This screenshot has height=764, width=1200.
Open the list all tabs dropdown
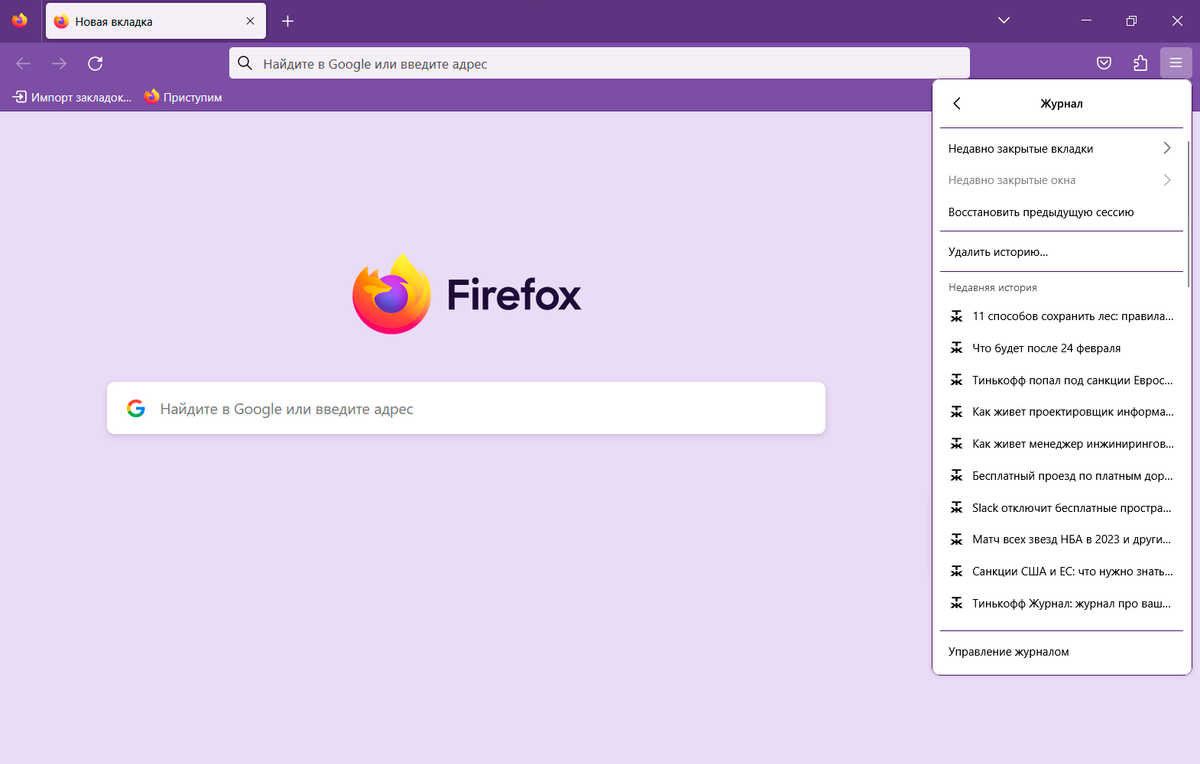coord(1004,21)
